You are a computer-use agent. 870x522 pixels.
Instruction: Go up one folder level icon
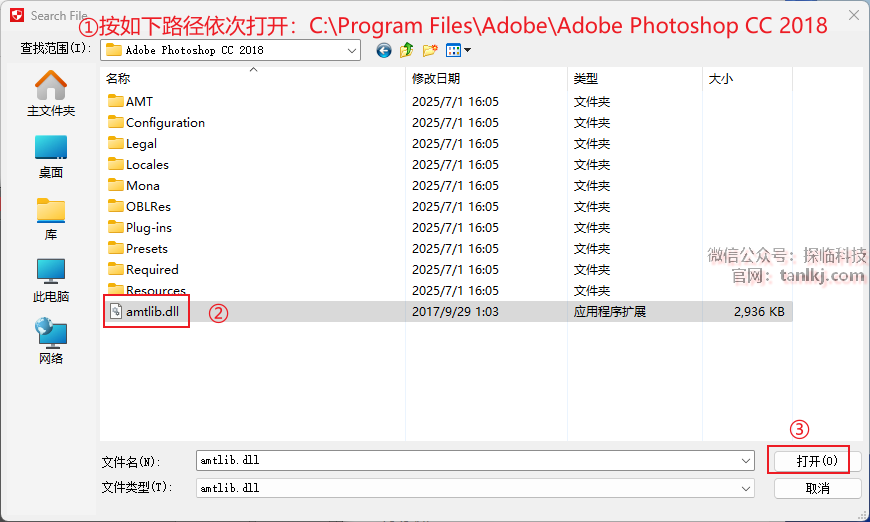click(406, 50)
